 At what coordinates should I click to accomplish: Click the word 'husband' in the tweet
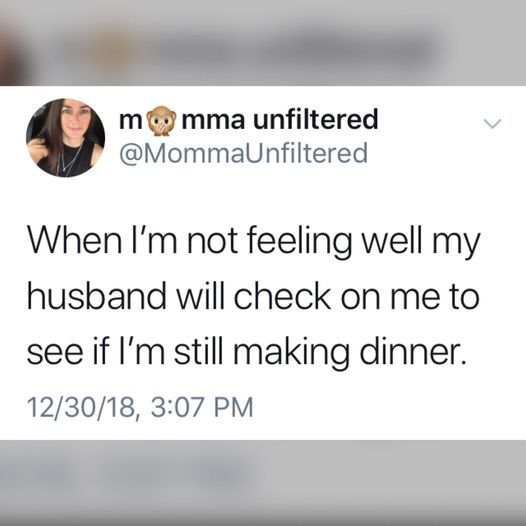point(97,296)
